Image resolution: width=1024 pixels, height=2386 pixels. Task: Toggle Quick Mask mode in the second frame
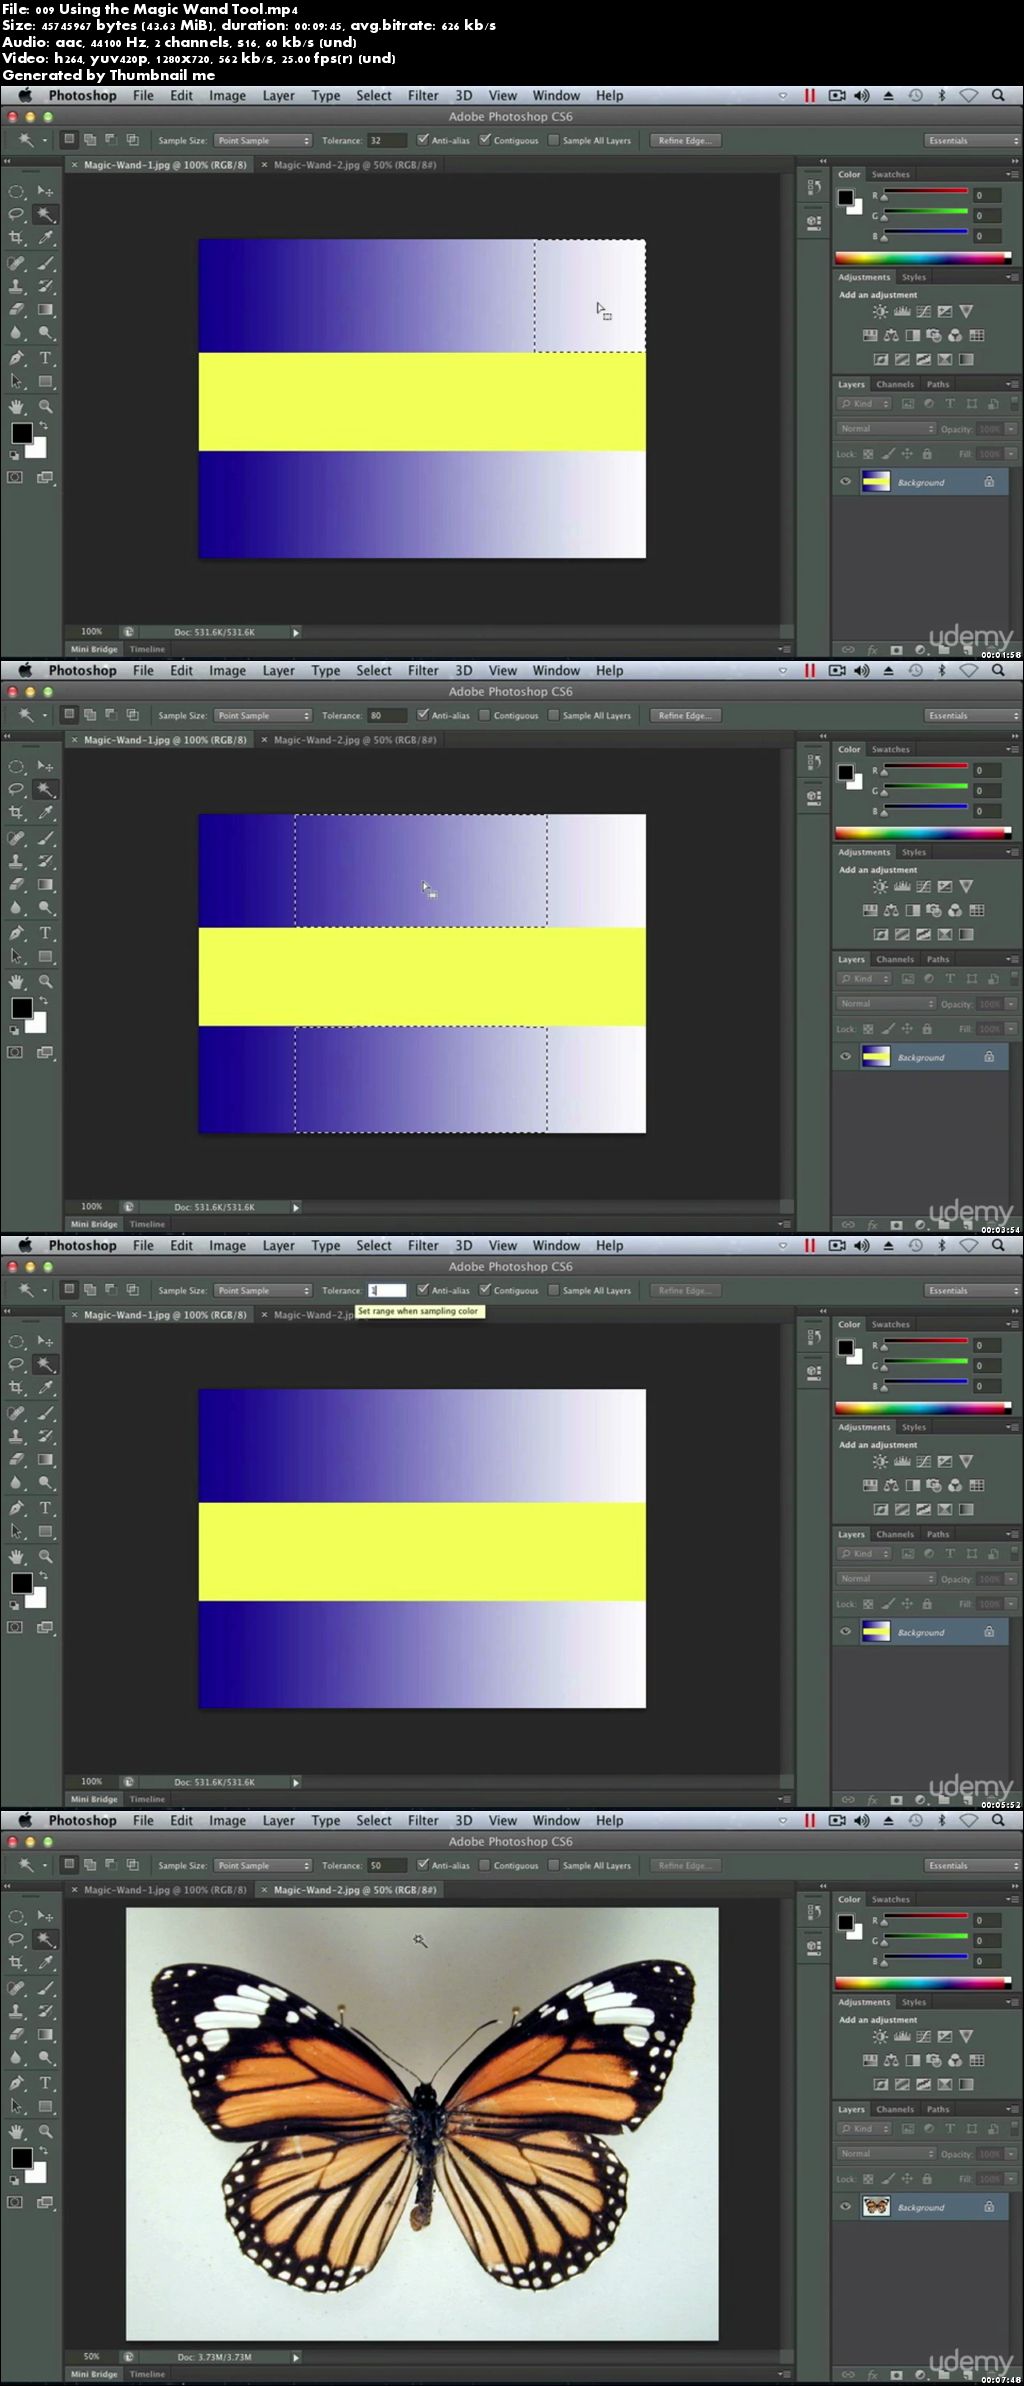coord(15,1052)
